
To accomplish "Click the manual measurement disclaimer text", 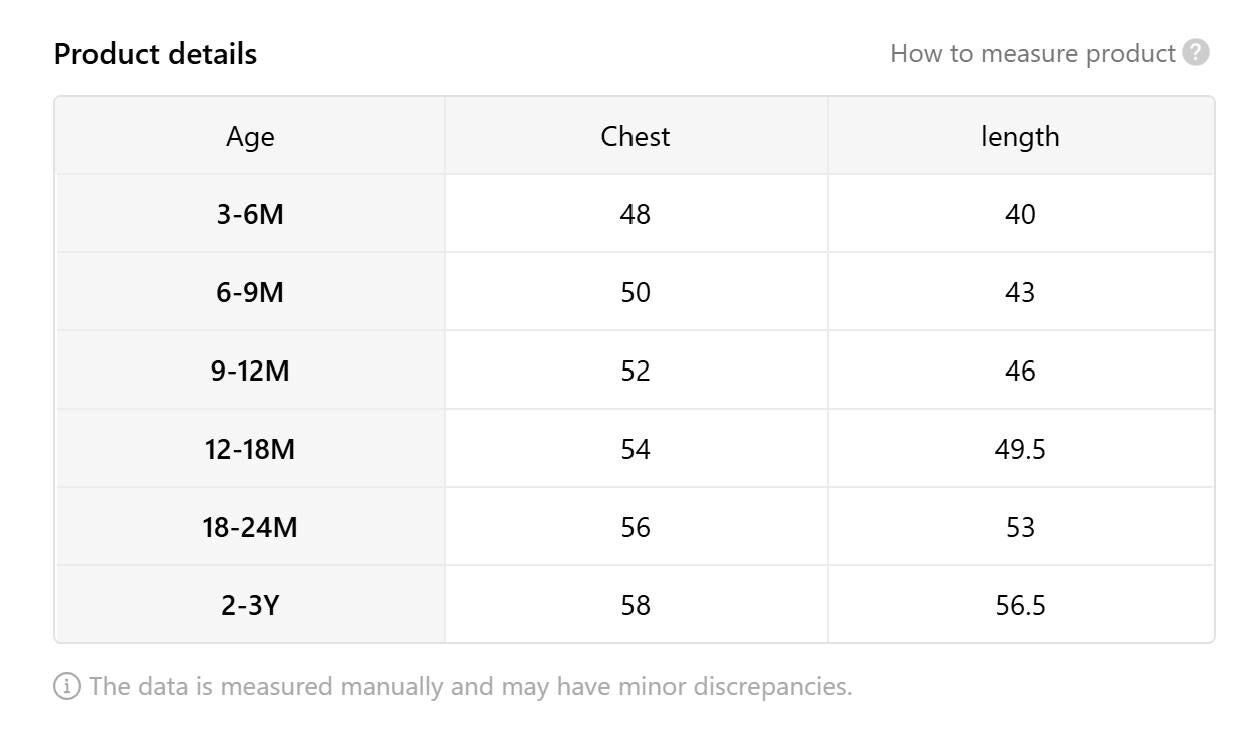I will click(x=470, y=687).
